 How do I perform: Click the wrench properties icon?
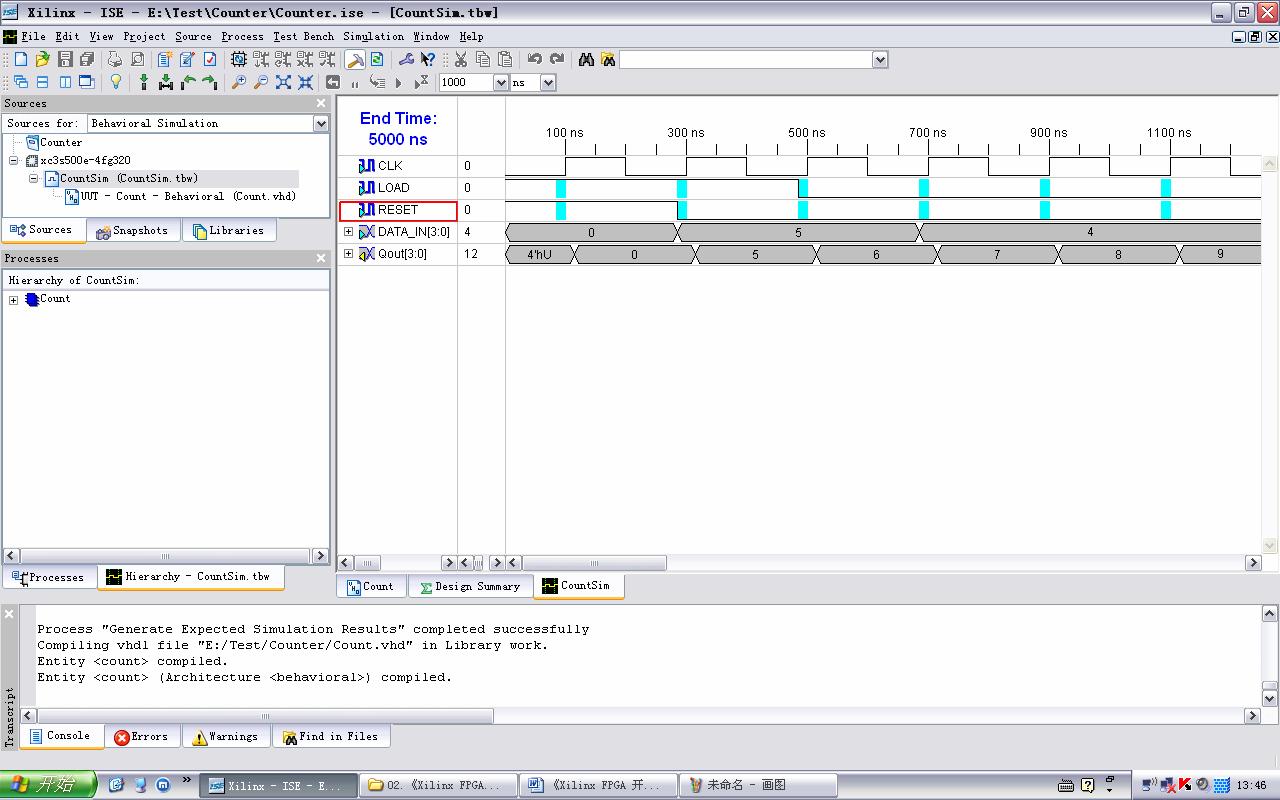pos(406,60)
